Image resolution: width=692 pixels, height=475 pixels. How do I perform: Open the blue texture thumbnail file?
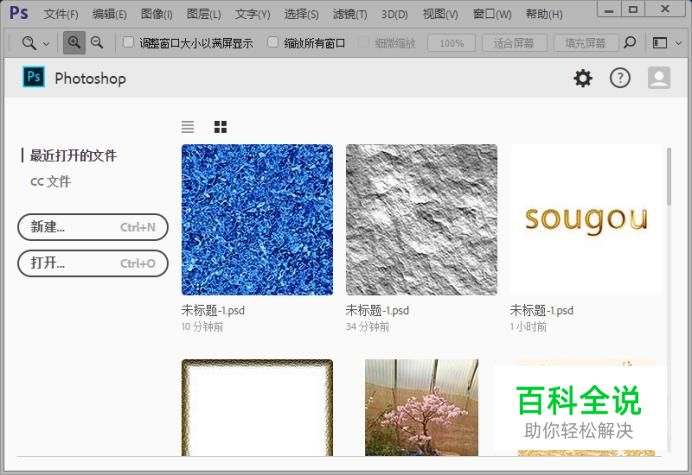click(x=257, y=219)
